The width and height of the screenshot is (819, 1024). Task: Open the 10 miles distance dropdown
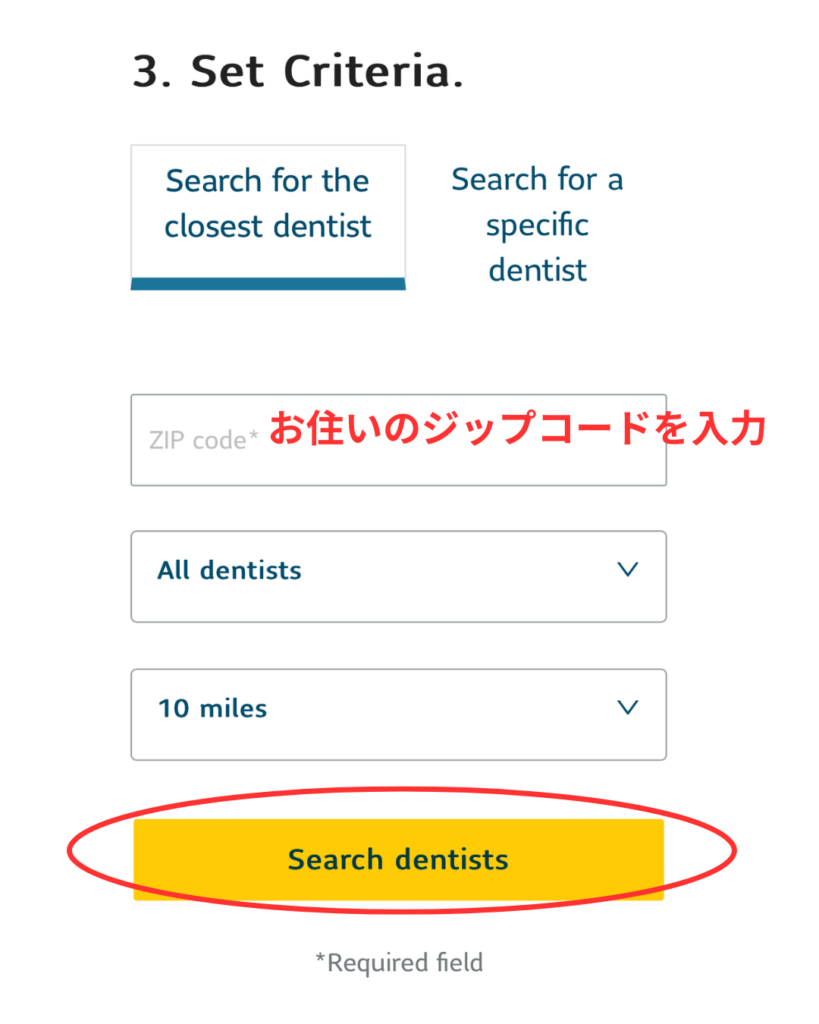(398, 714)
